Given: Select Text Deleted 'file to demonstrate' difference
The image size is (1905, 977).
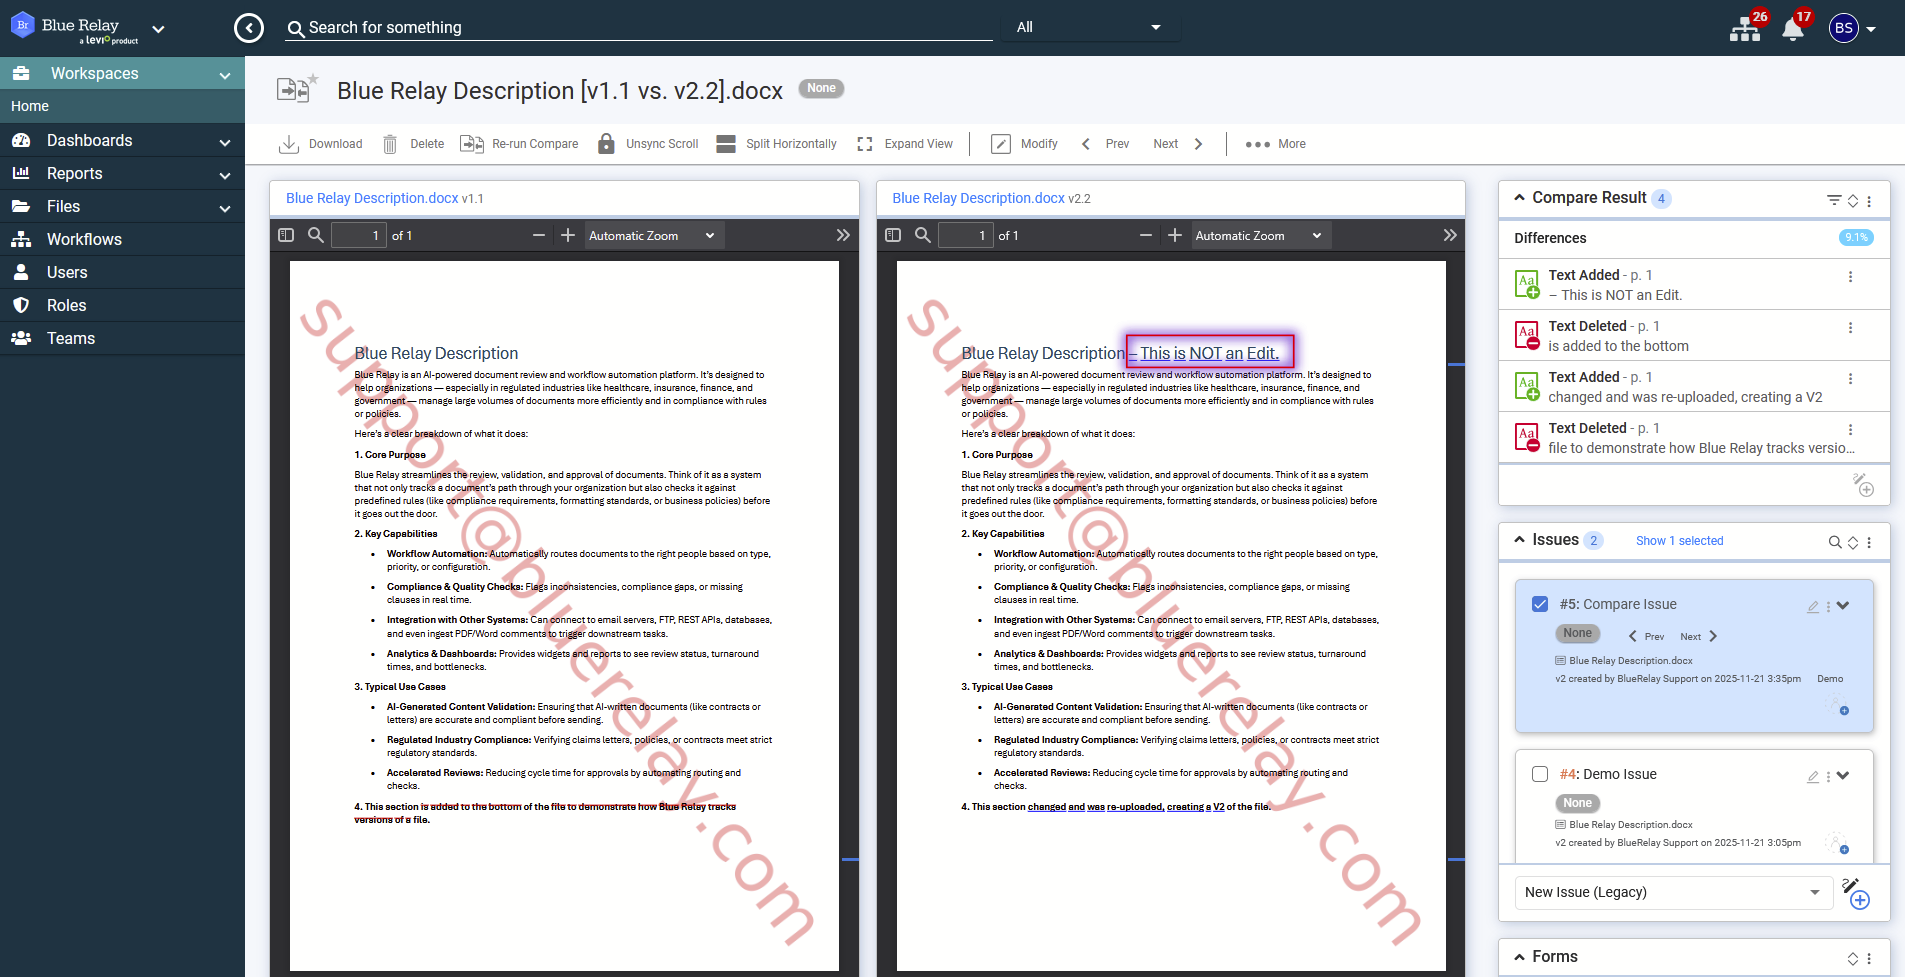Looking at the screenshot, I should [x=1694, y=438].
